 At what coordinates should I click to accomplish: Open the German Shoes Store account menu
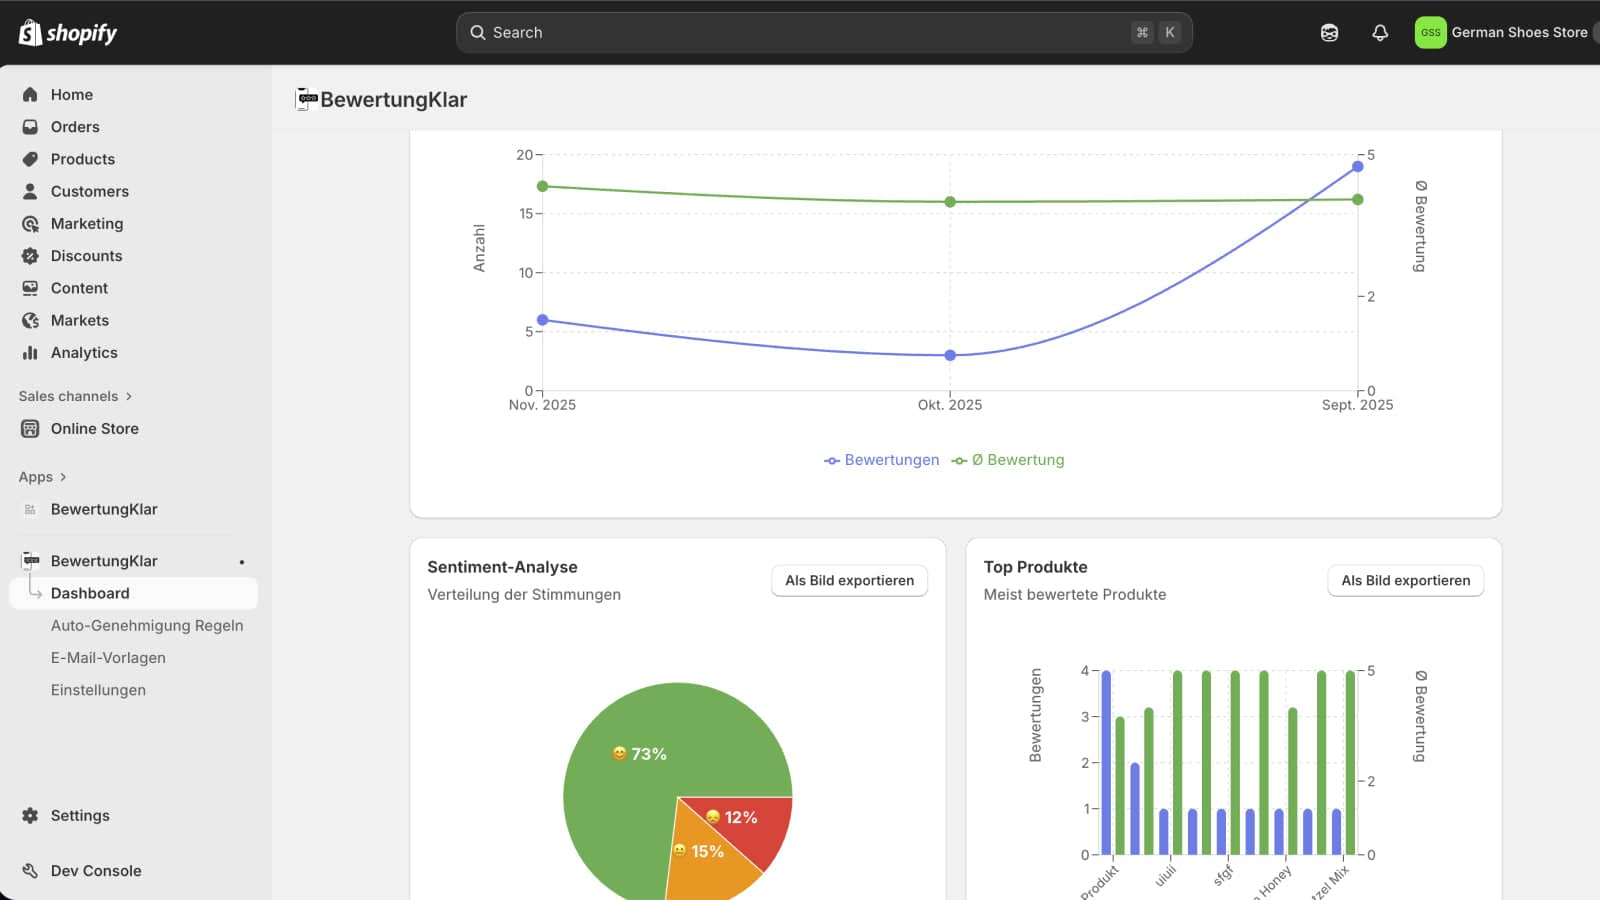tap(1502, 33)
